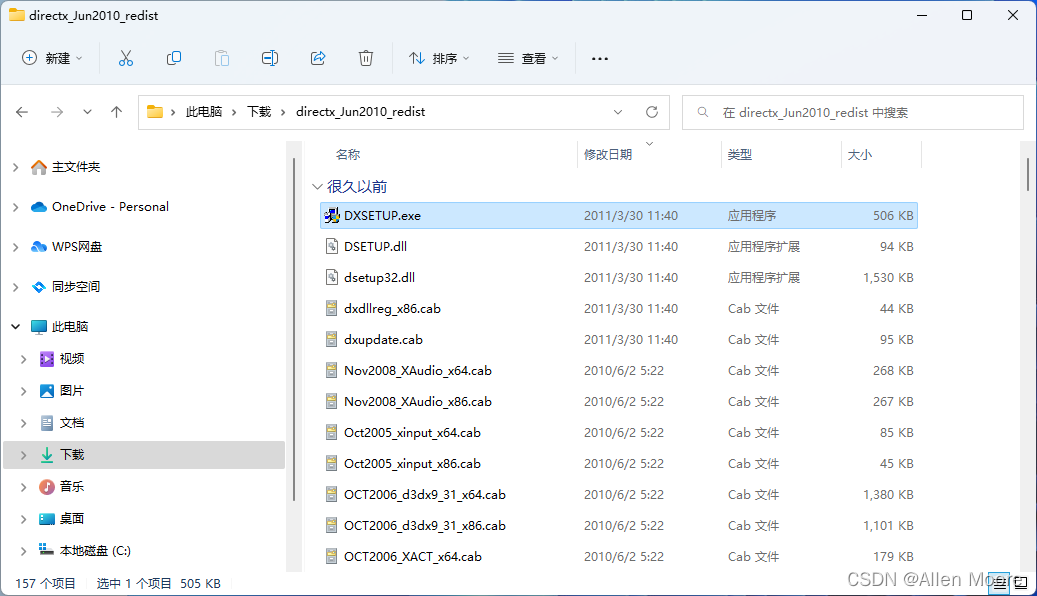Click the navigation pane scrollbar
The height and width of the screenshot is (596, 1037).
[294, 329]
